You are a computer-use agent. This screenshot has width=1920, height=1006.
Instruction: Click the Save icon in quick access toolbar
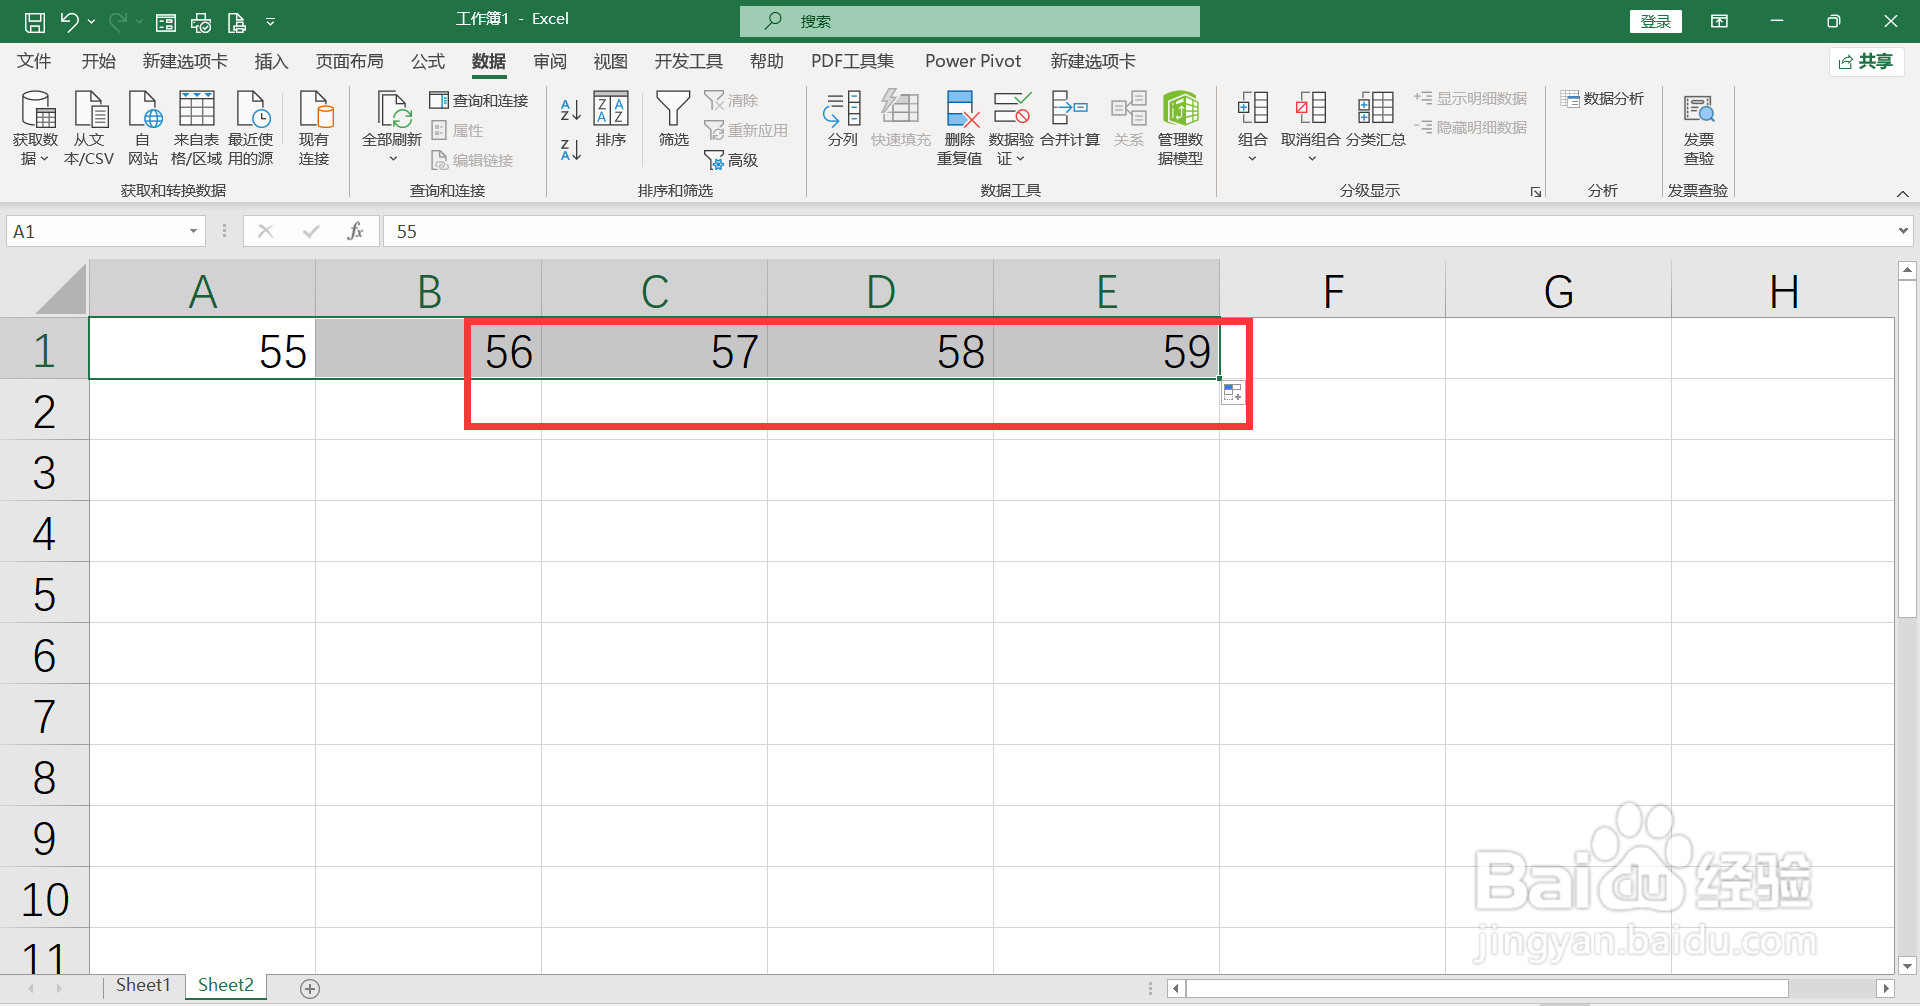pyautogui.click(x=34, y=21)
